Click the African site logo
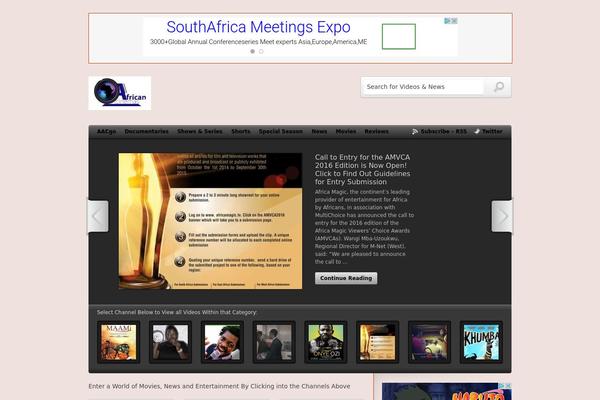Screen dimensions: 600x400 click(x=119, y=93)
